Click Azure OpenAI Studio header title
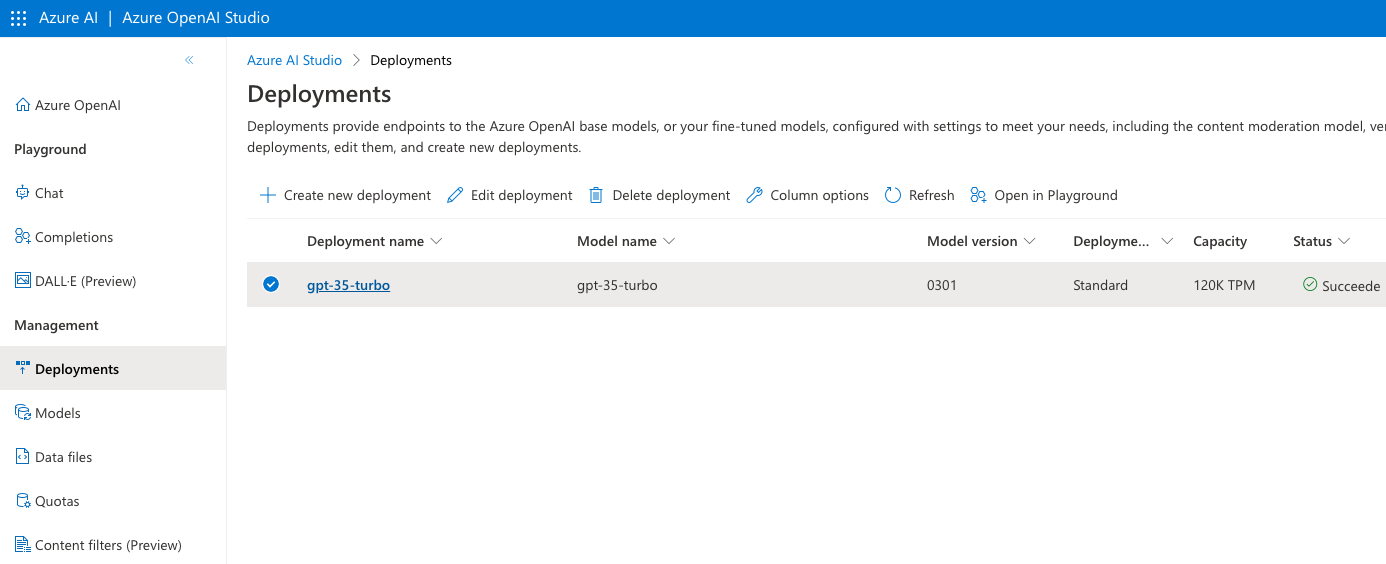1386x564 pixels. tap(196, 18)
